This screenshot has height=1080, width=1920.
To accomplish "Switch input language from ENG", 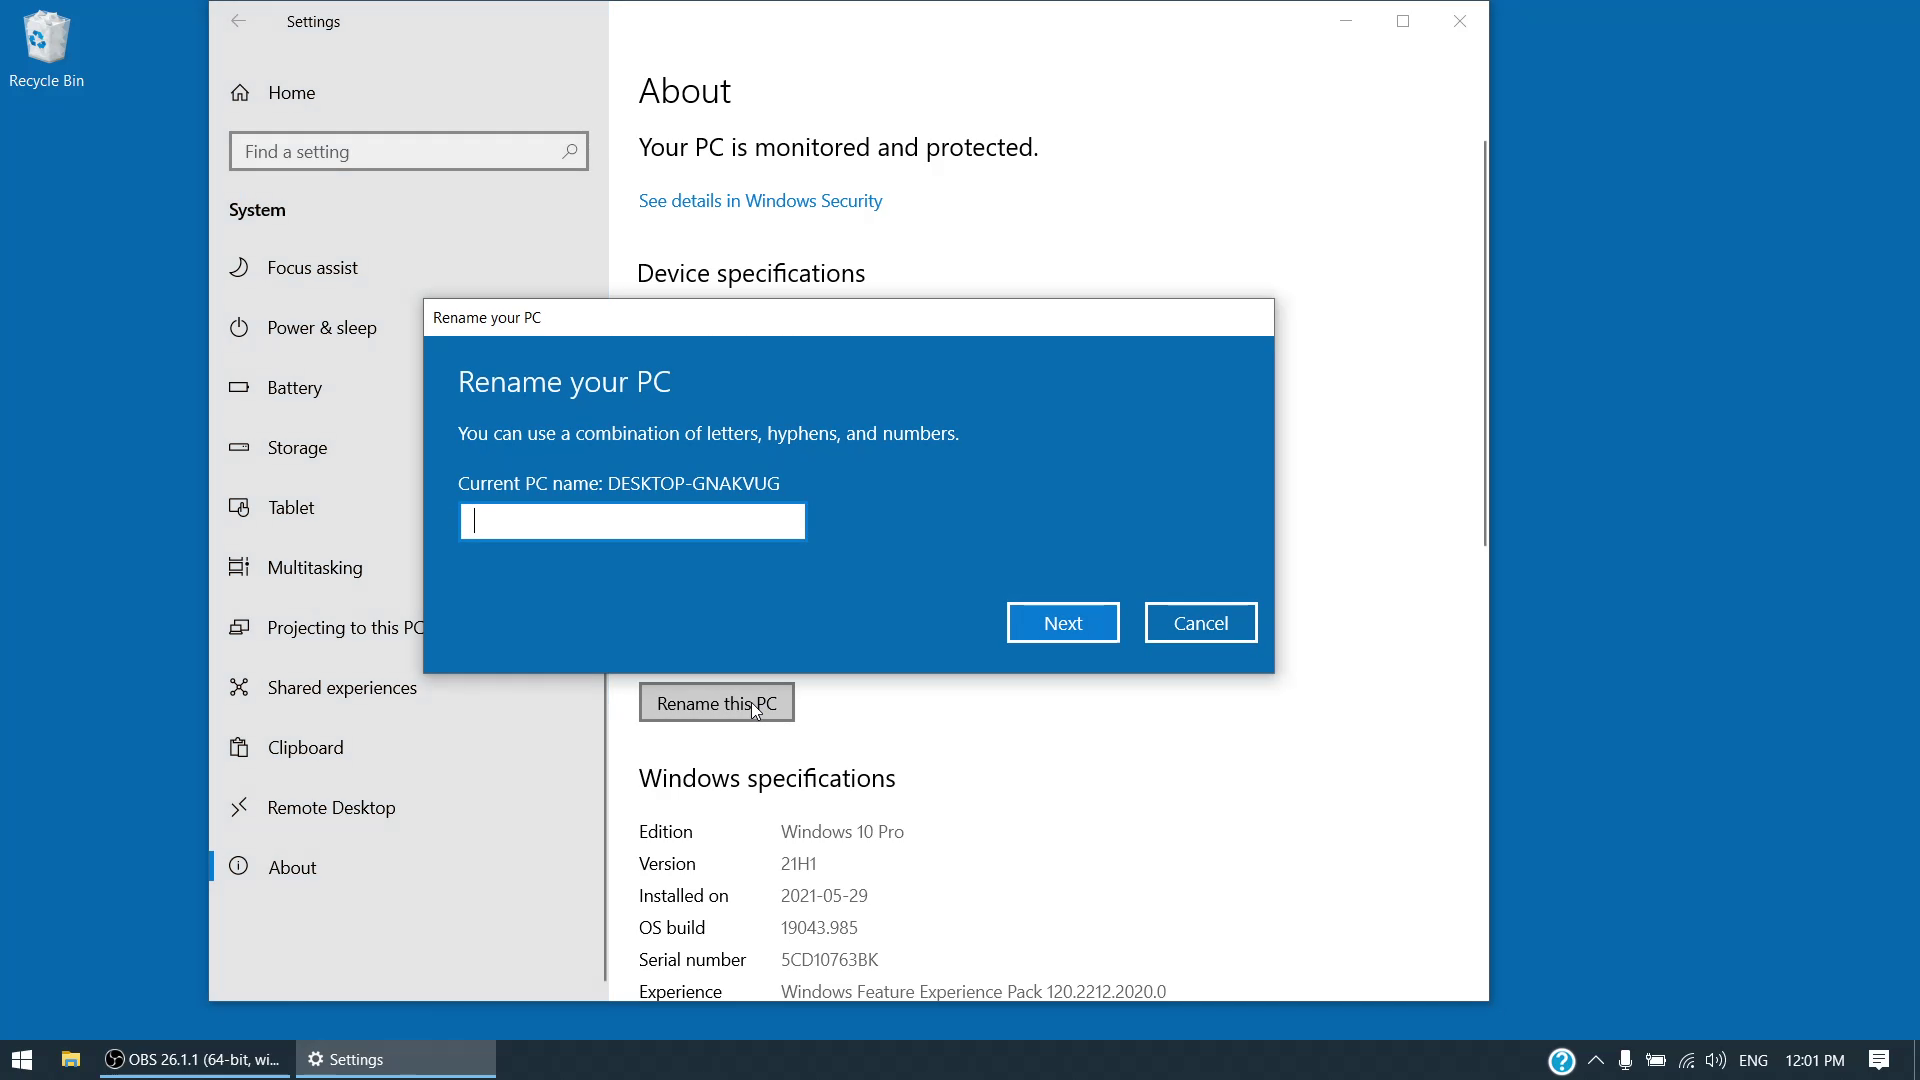I will (x=1753, y=1060).
